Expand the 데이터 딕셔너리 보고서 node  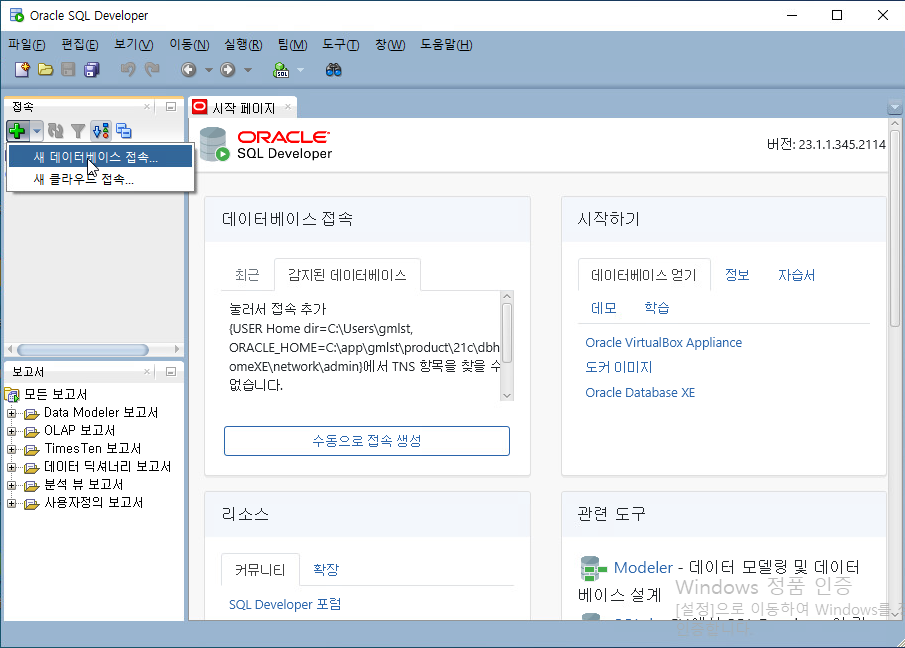coord(12,467)
